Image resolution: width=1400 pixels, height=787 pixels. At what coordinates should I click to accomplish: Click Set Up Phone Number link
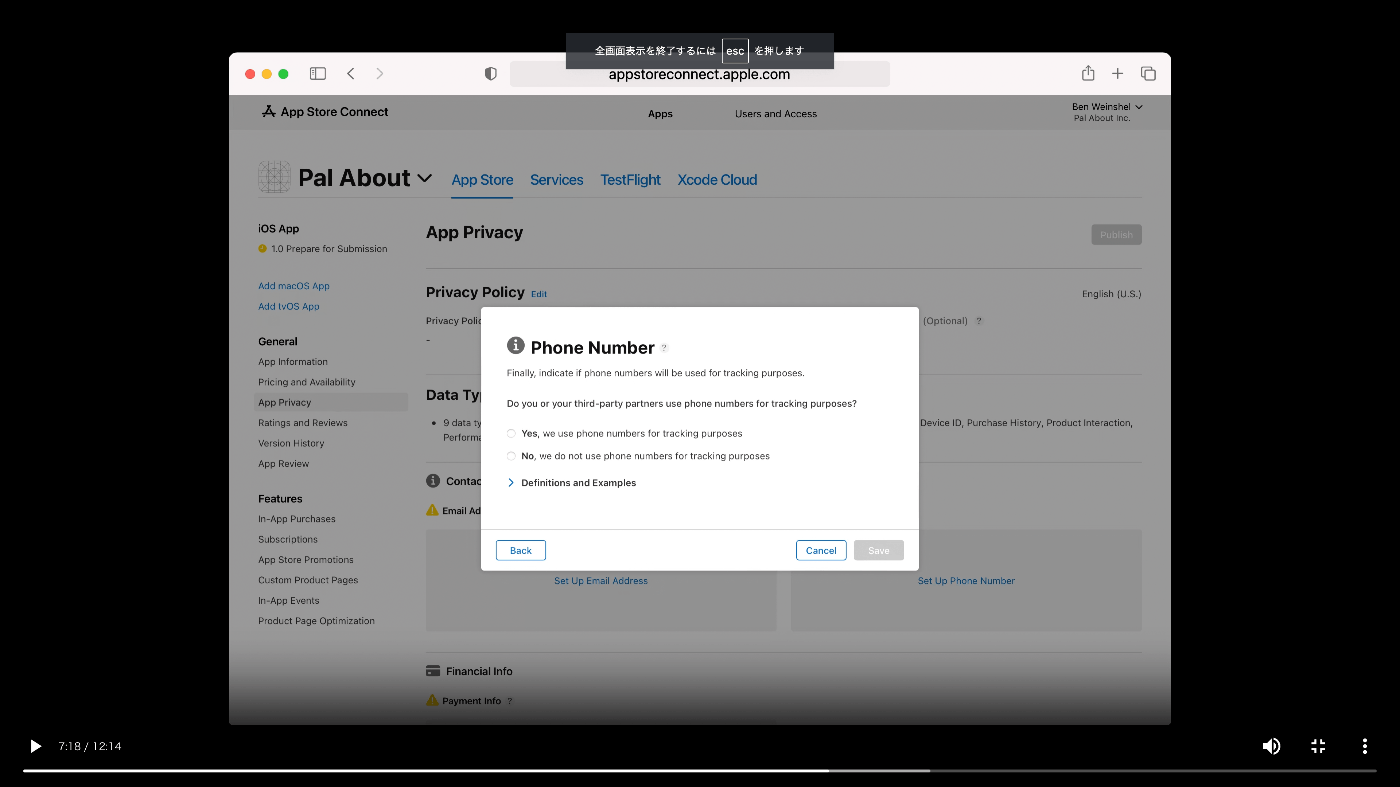(966, 581)
